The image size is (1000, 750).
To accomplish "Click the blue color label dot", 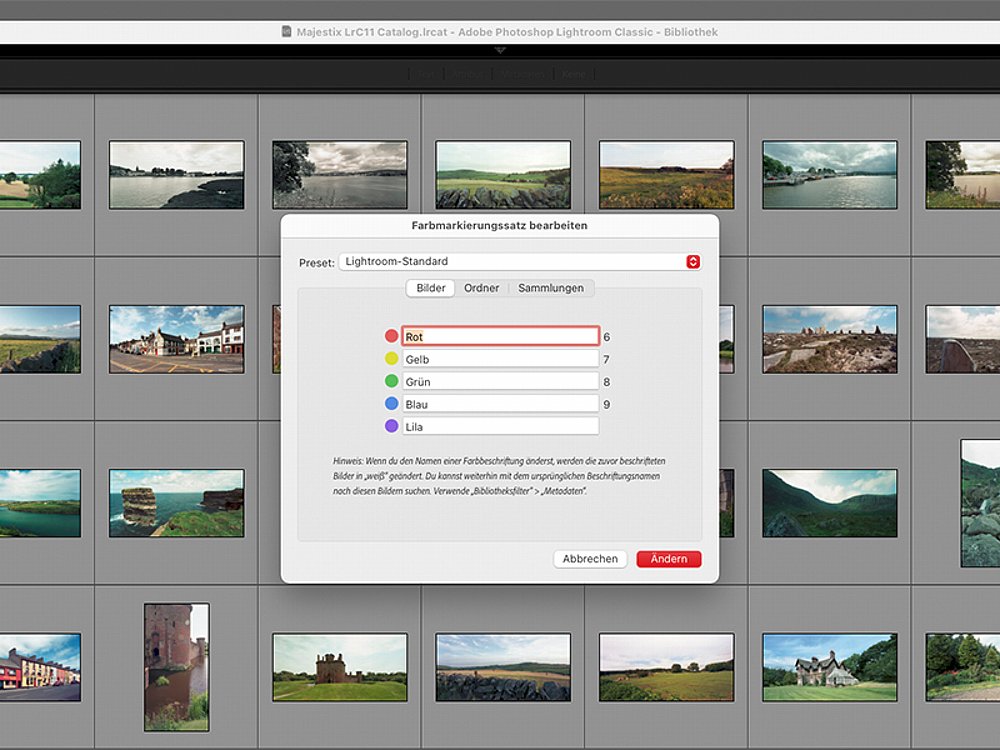I will coord(391,404).
